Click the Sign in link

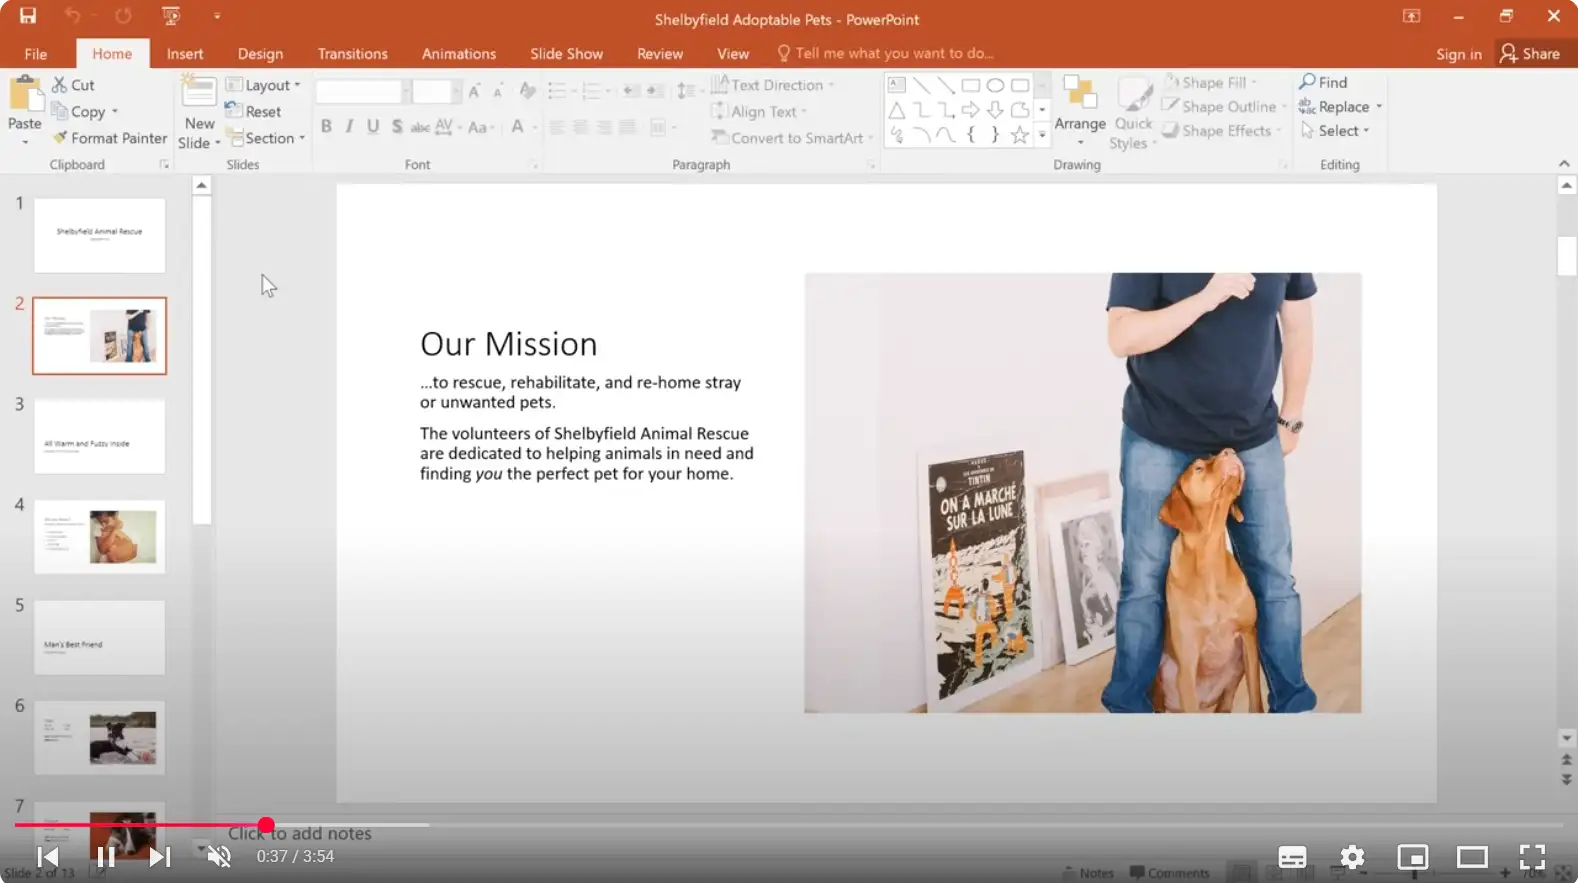pos(1458,54)
